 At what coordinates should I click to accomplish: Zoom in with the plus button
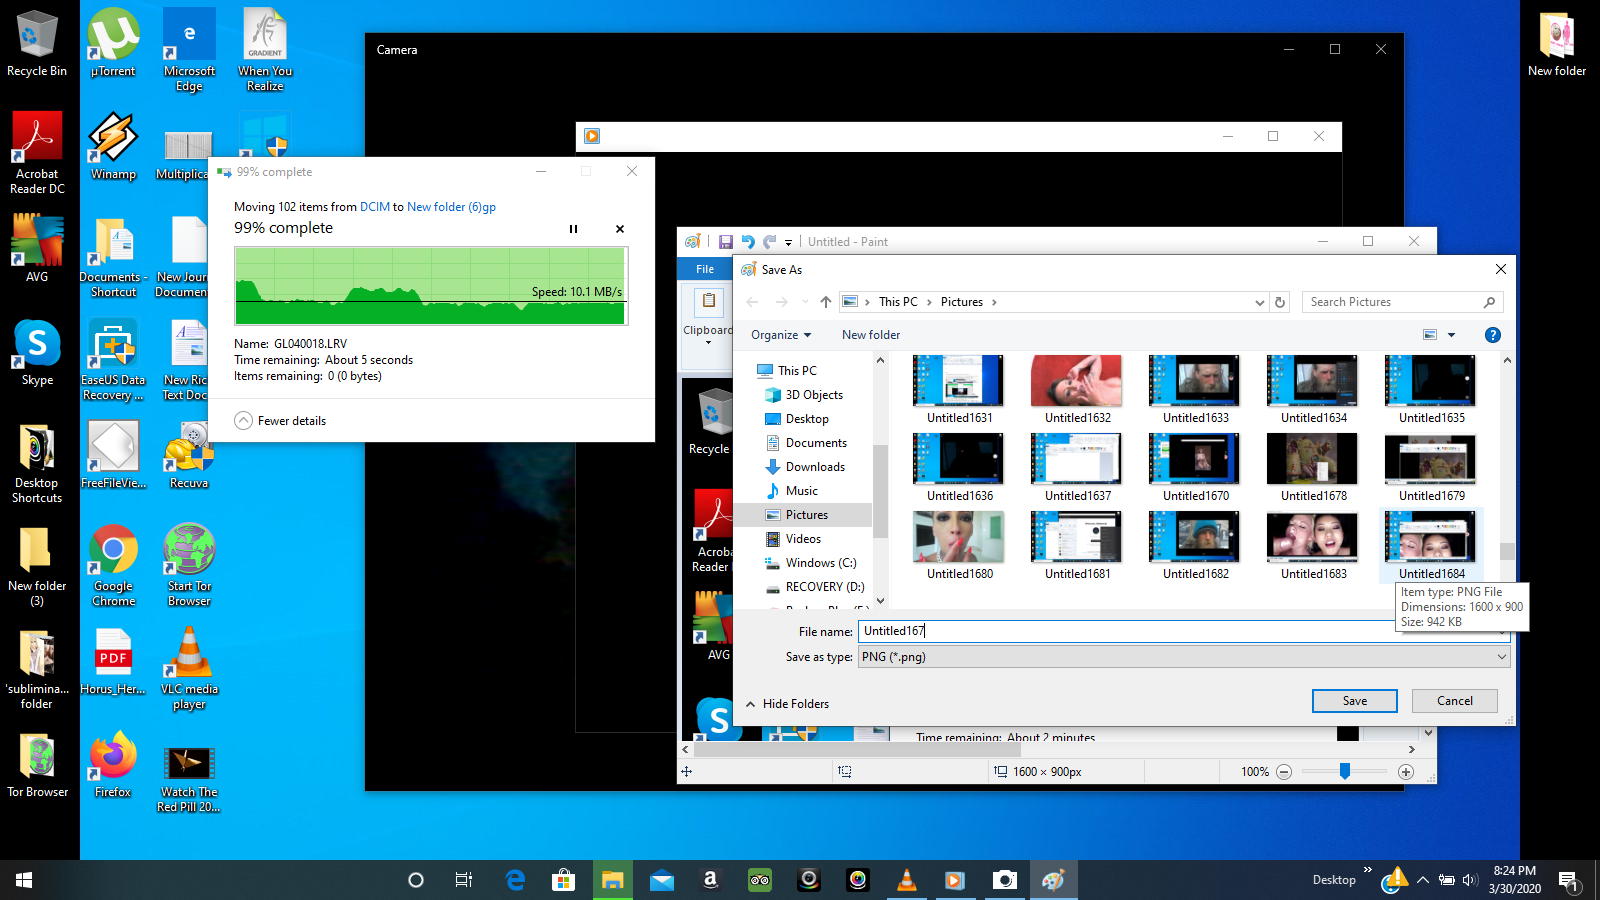point(1406,772)
